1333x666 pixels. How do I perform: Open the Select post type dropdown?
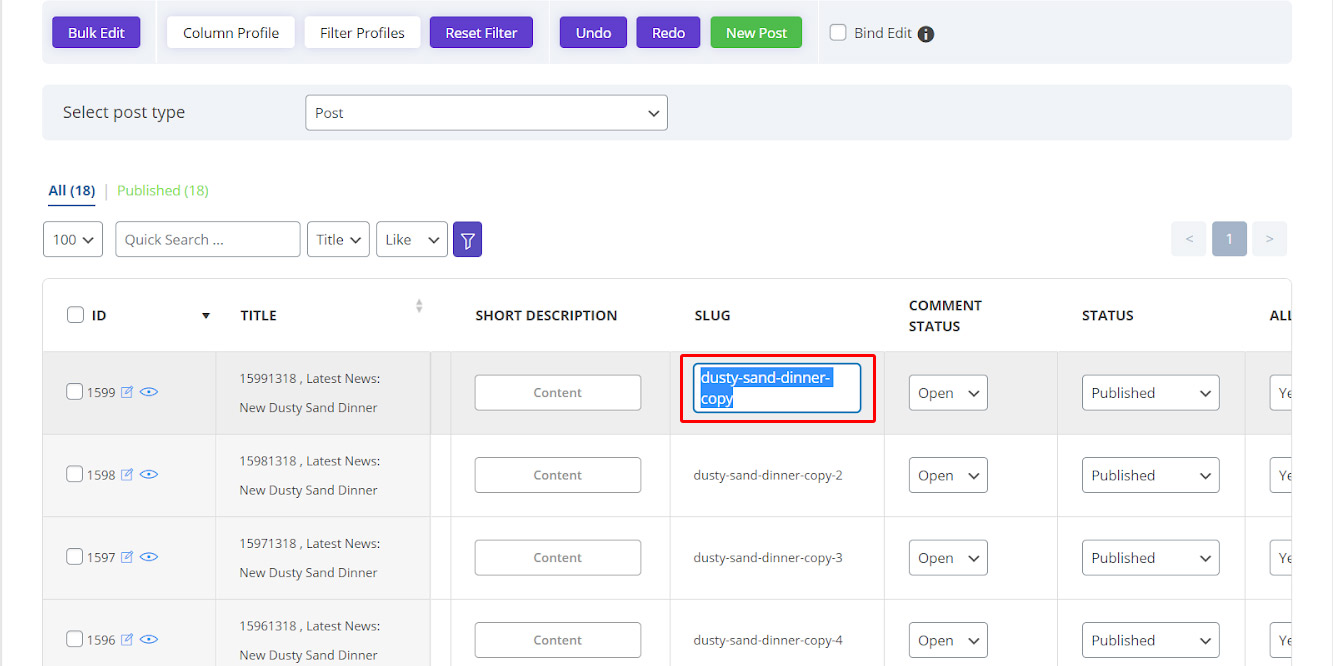[486, 113]
